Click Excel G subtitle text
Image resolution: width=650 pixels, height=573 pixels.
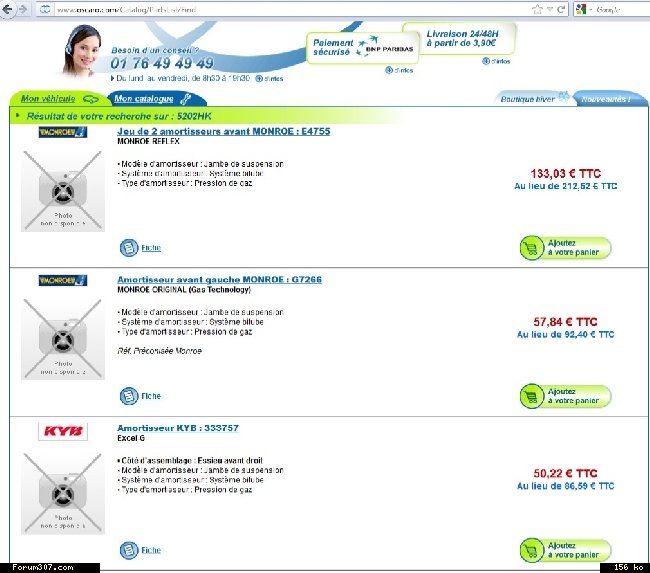pos(131,438)
